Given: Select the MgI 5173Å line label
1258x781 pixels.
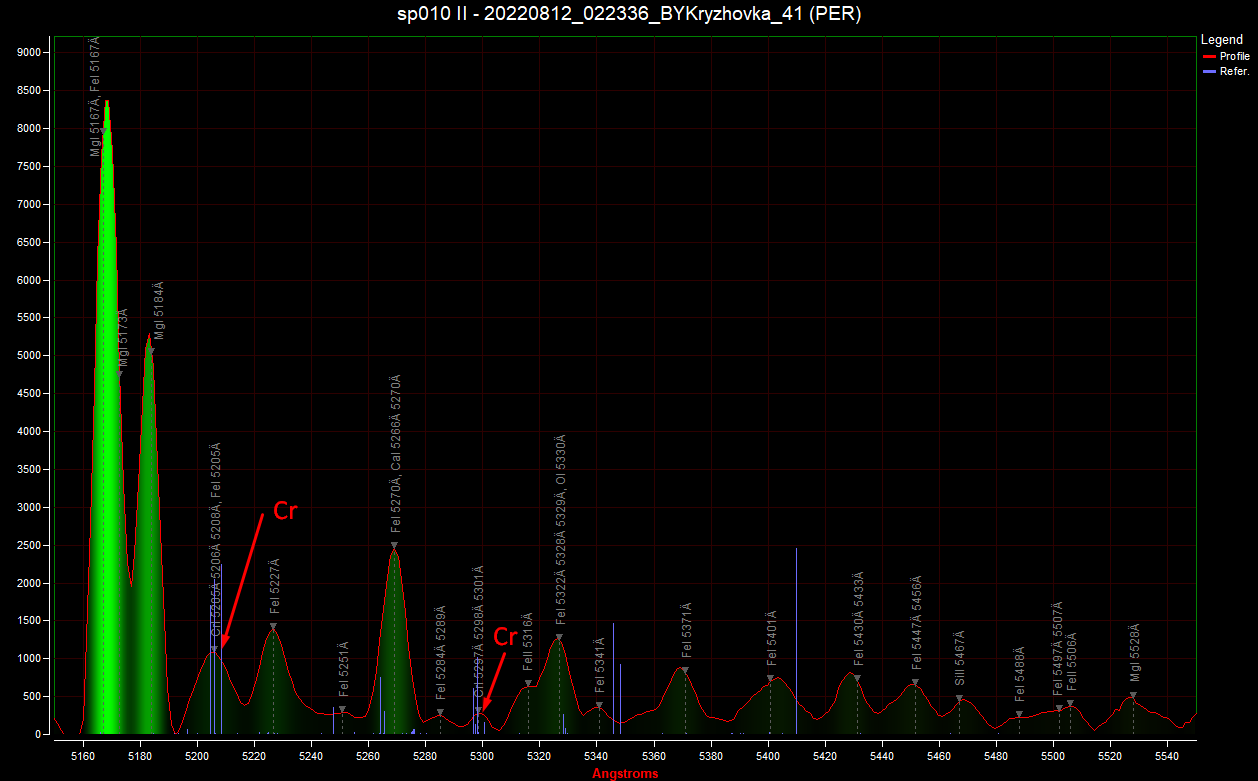Looking at the screenshot, I should (124, 336).
